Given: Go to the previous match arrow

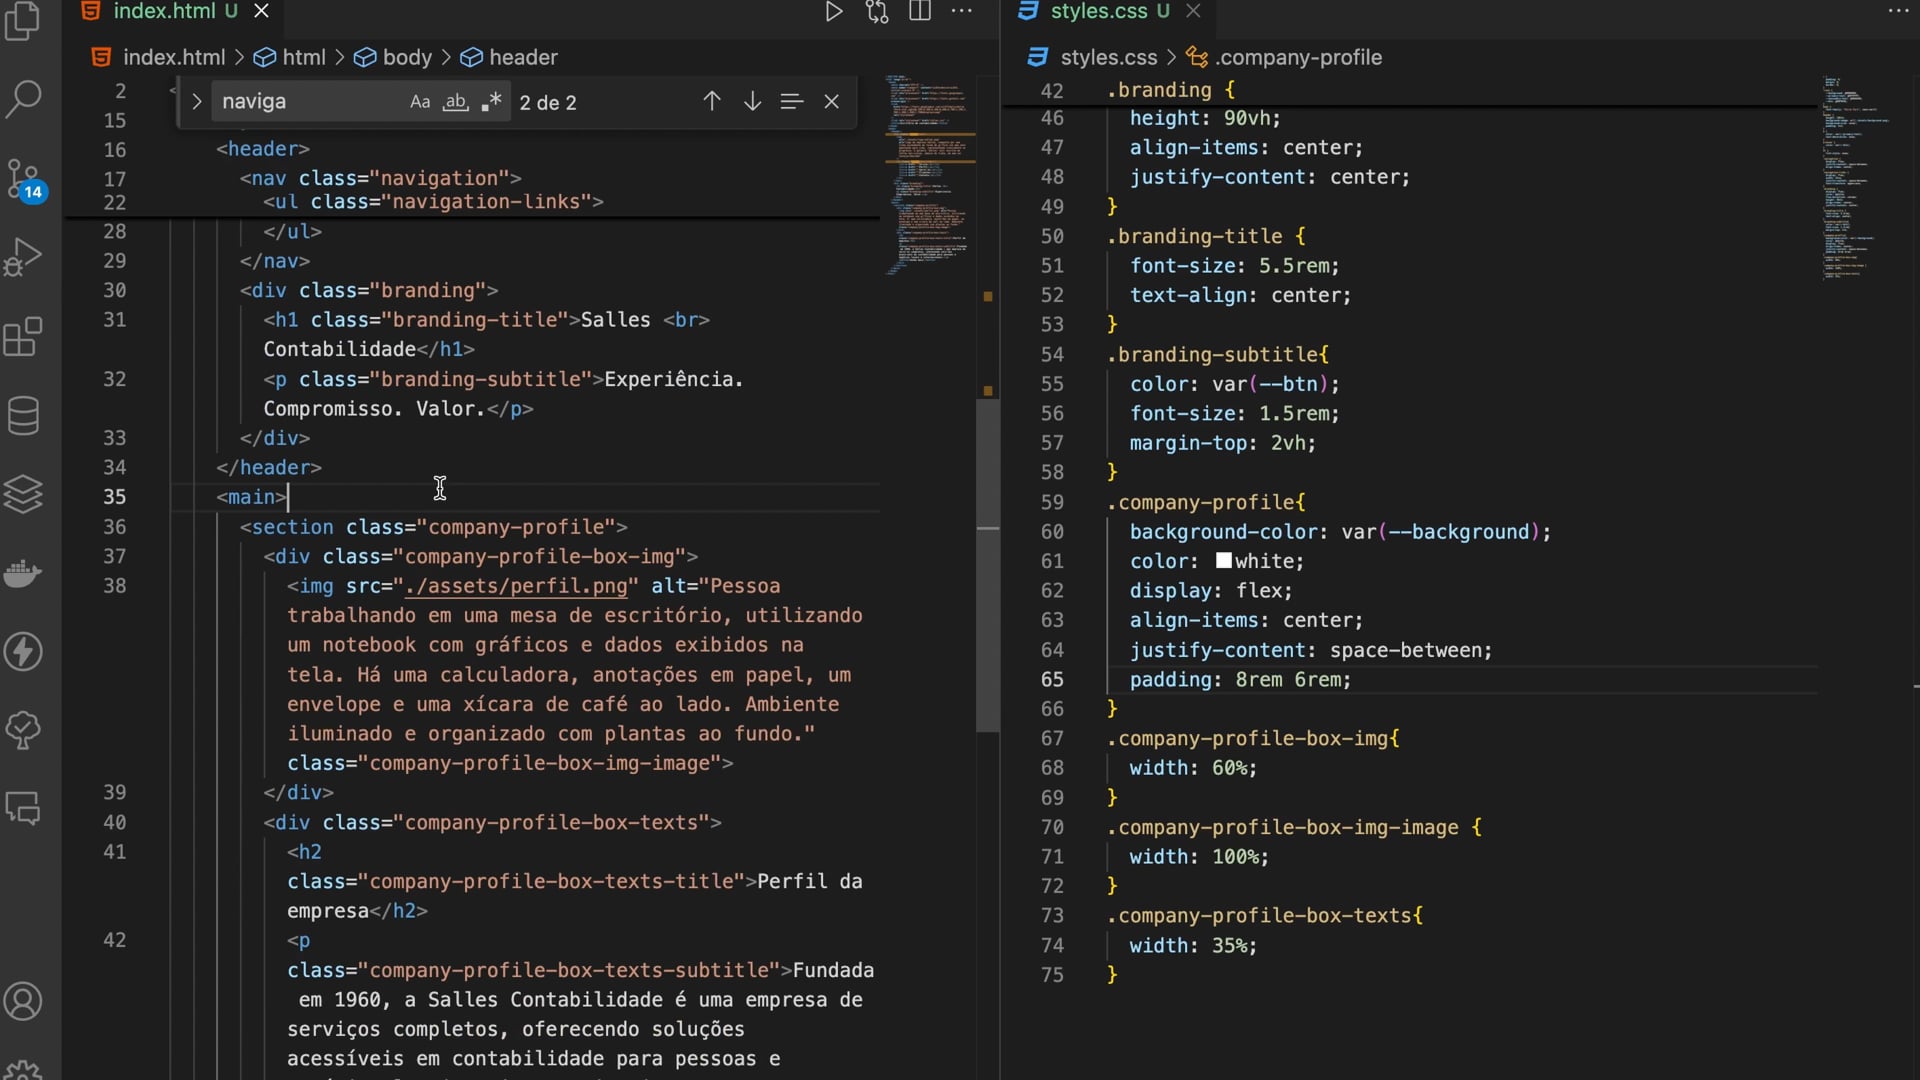Looking at the screenshot, I should (x=712, y=102).
